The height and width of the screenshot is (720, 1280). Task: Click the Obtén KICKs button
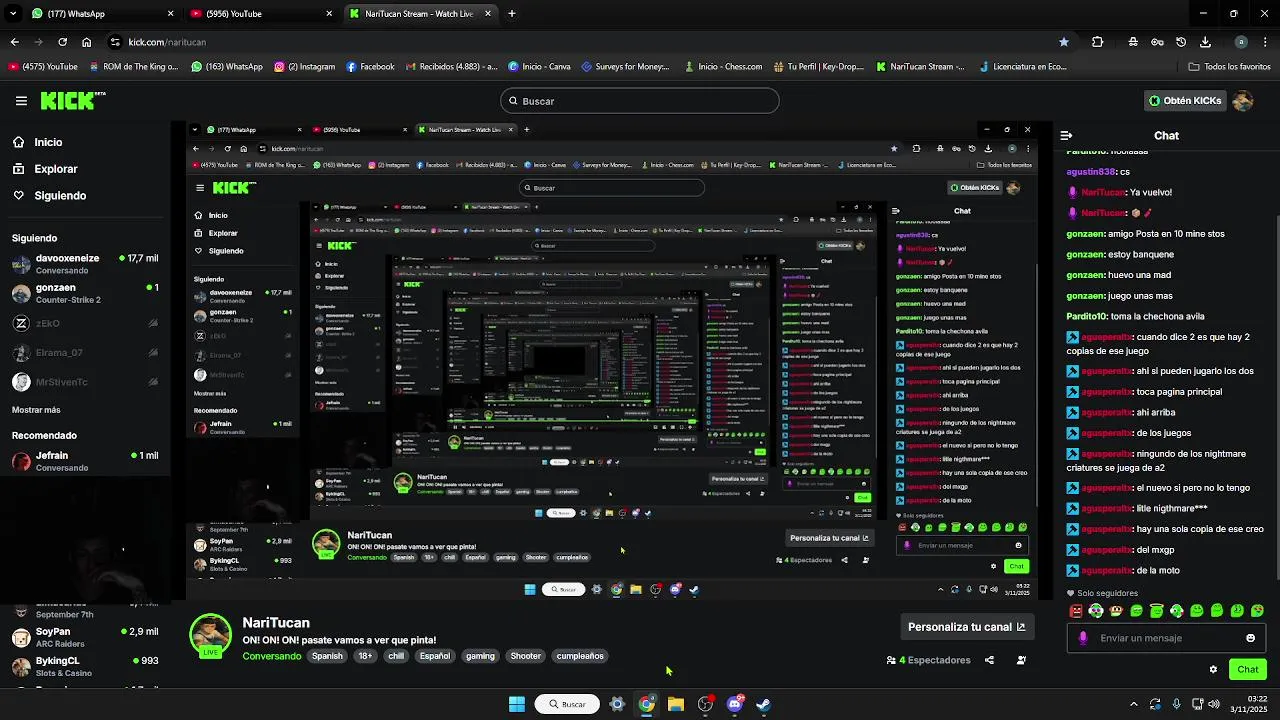(1185, 101)
